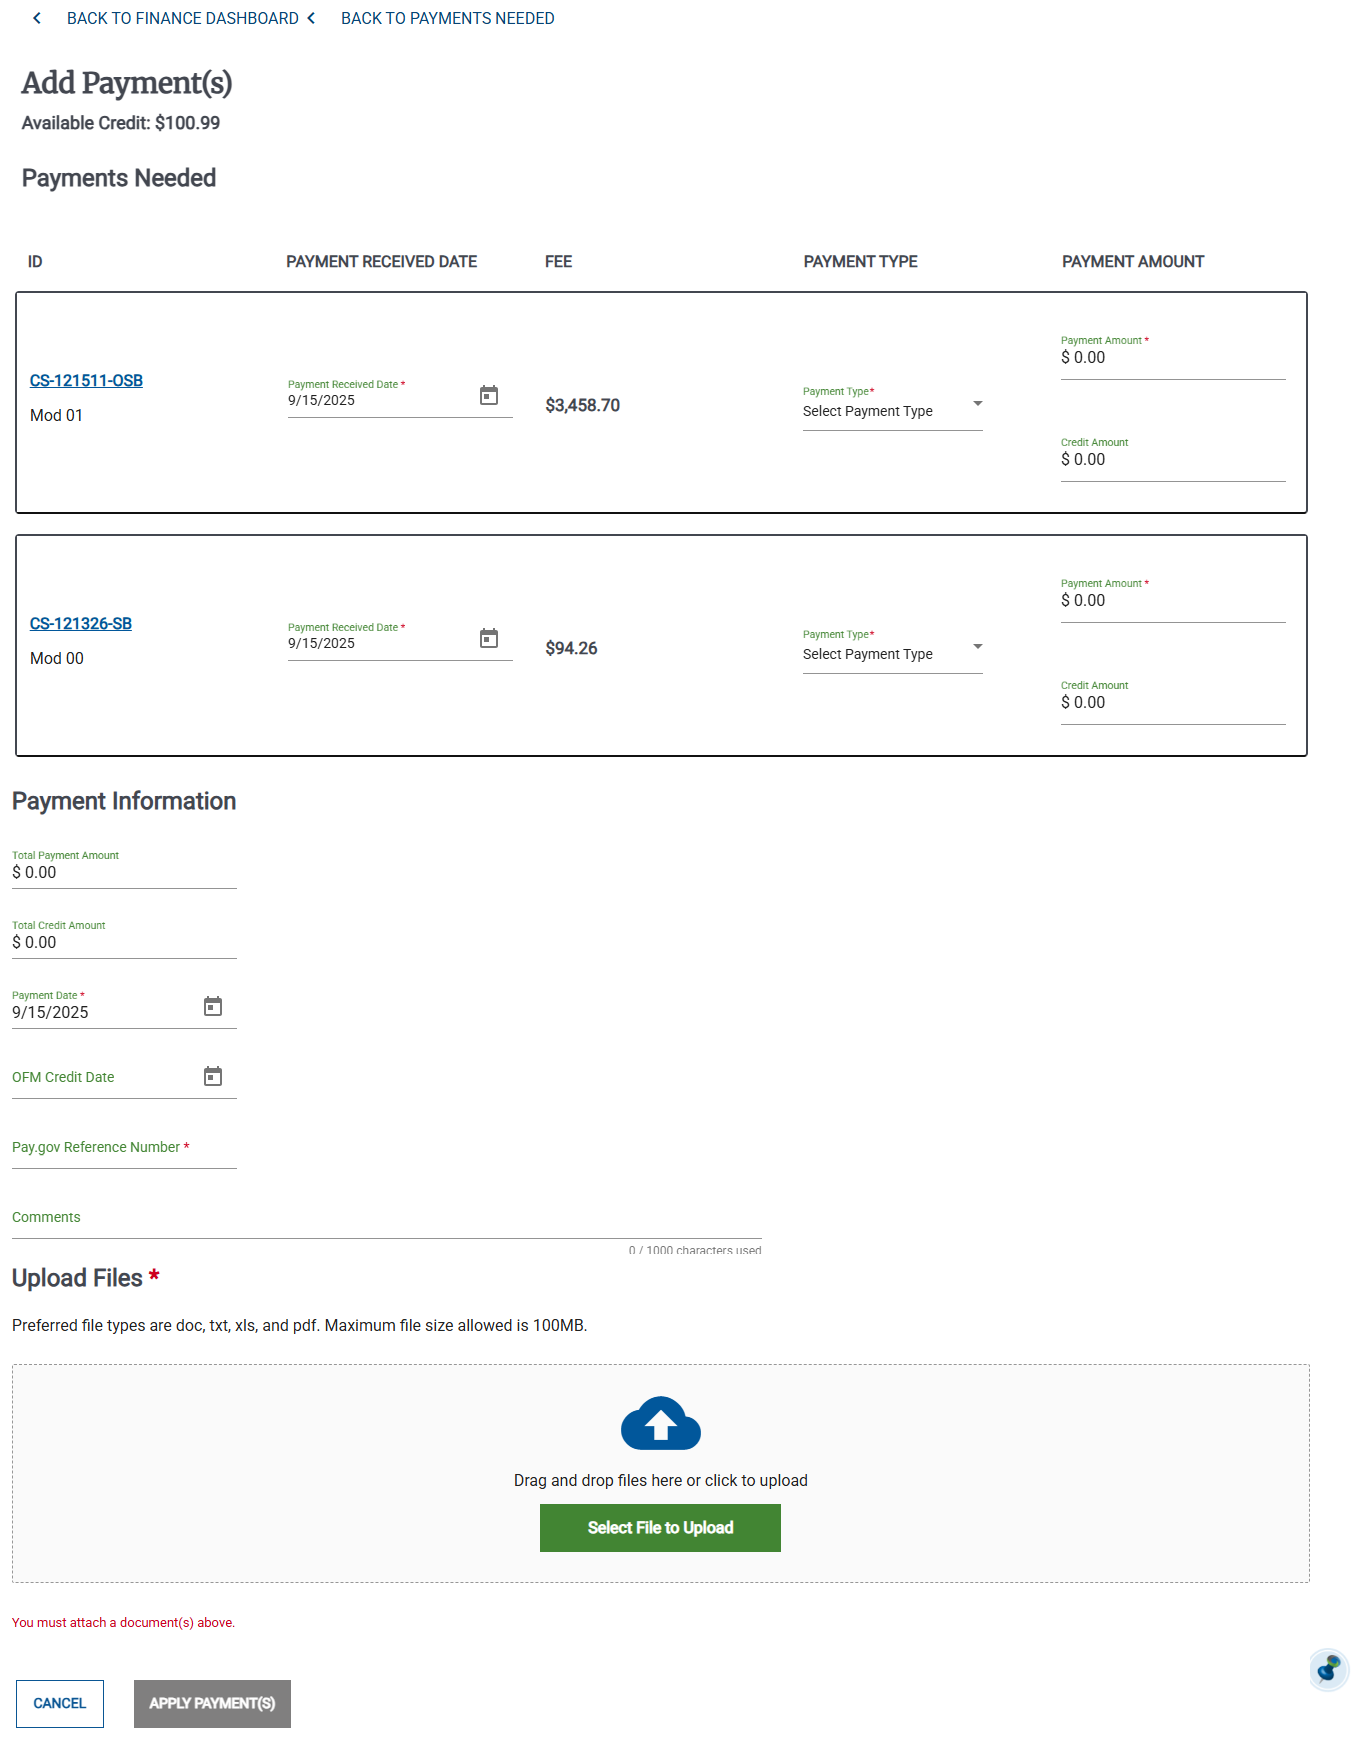Open the CS-121326-SB record link

coord(81,623)
